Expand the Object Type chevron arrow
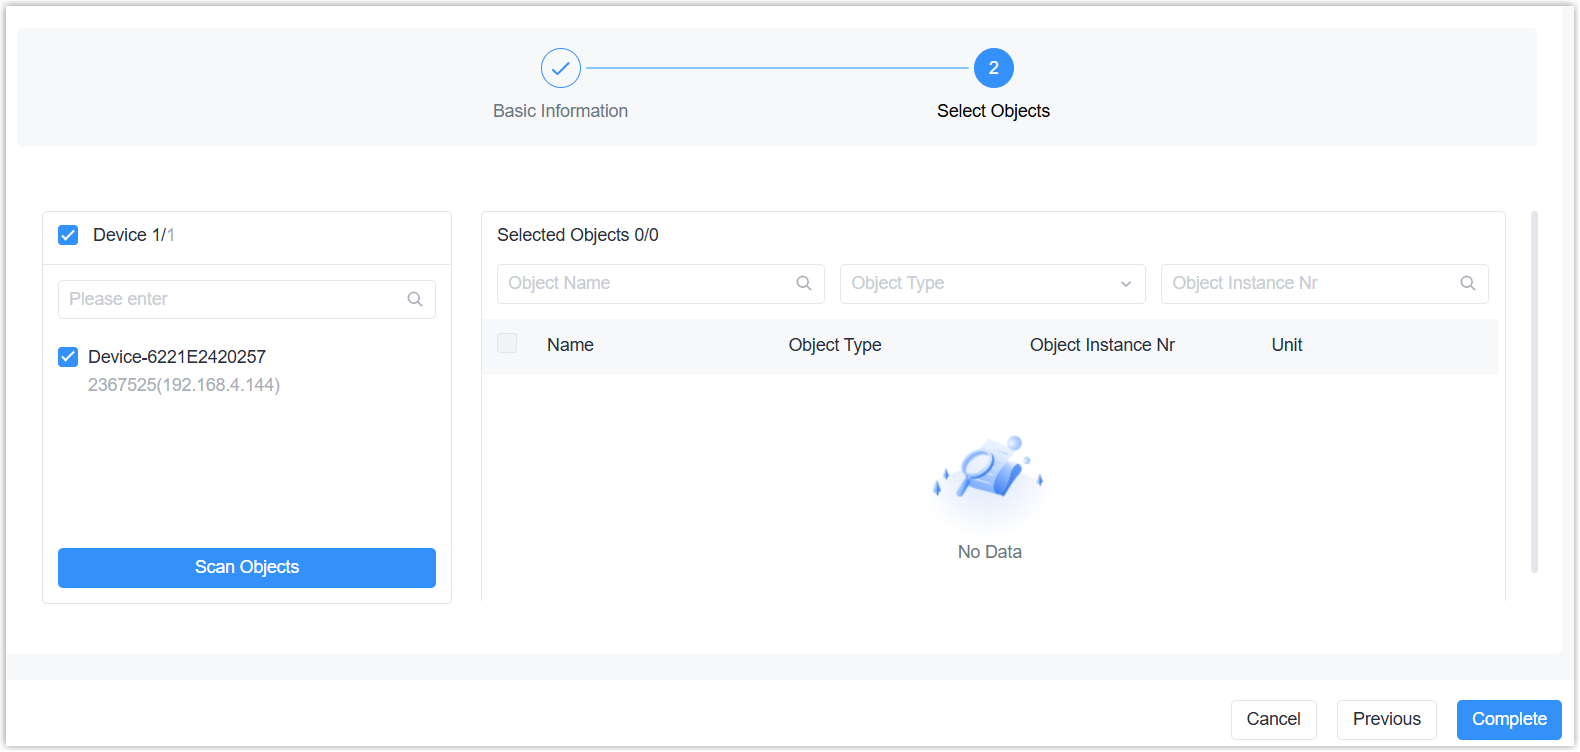This screenshot has height=752, width=1580. click(x=1126, y=284)
